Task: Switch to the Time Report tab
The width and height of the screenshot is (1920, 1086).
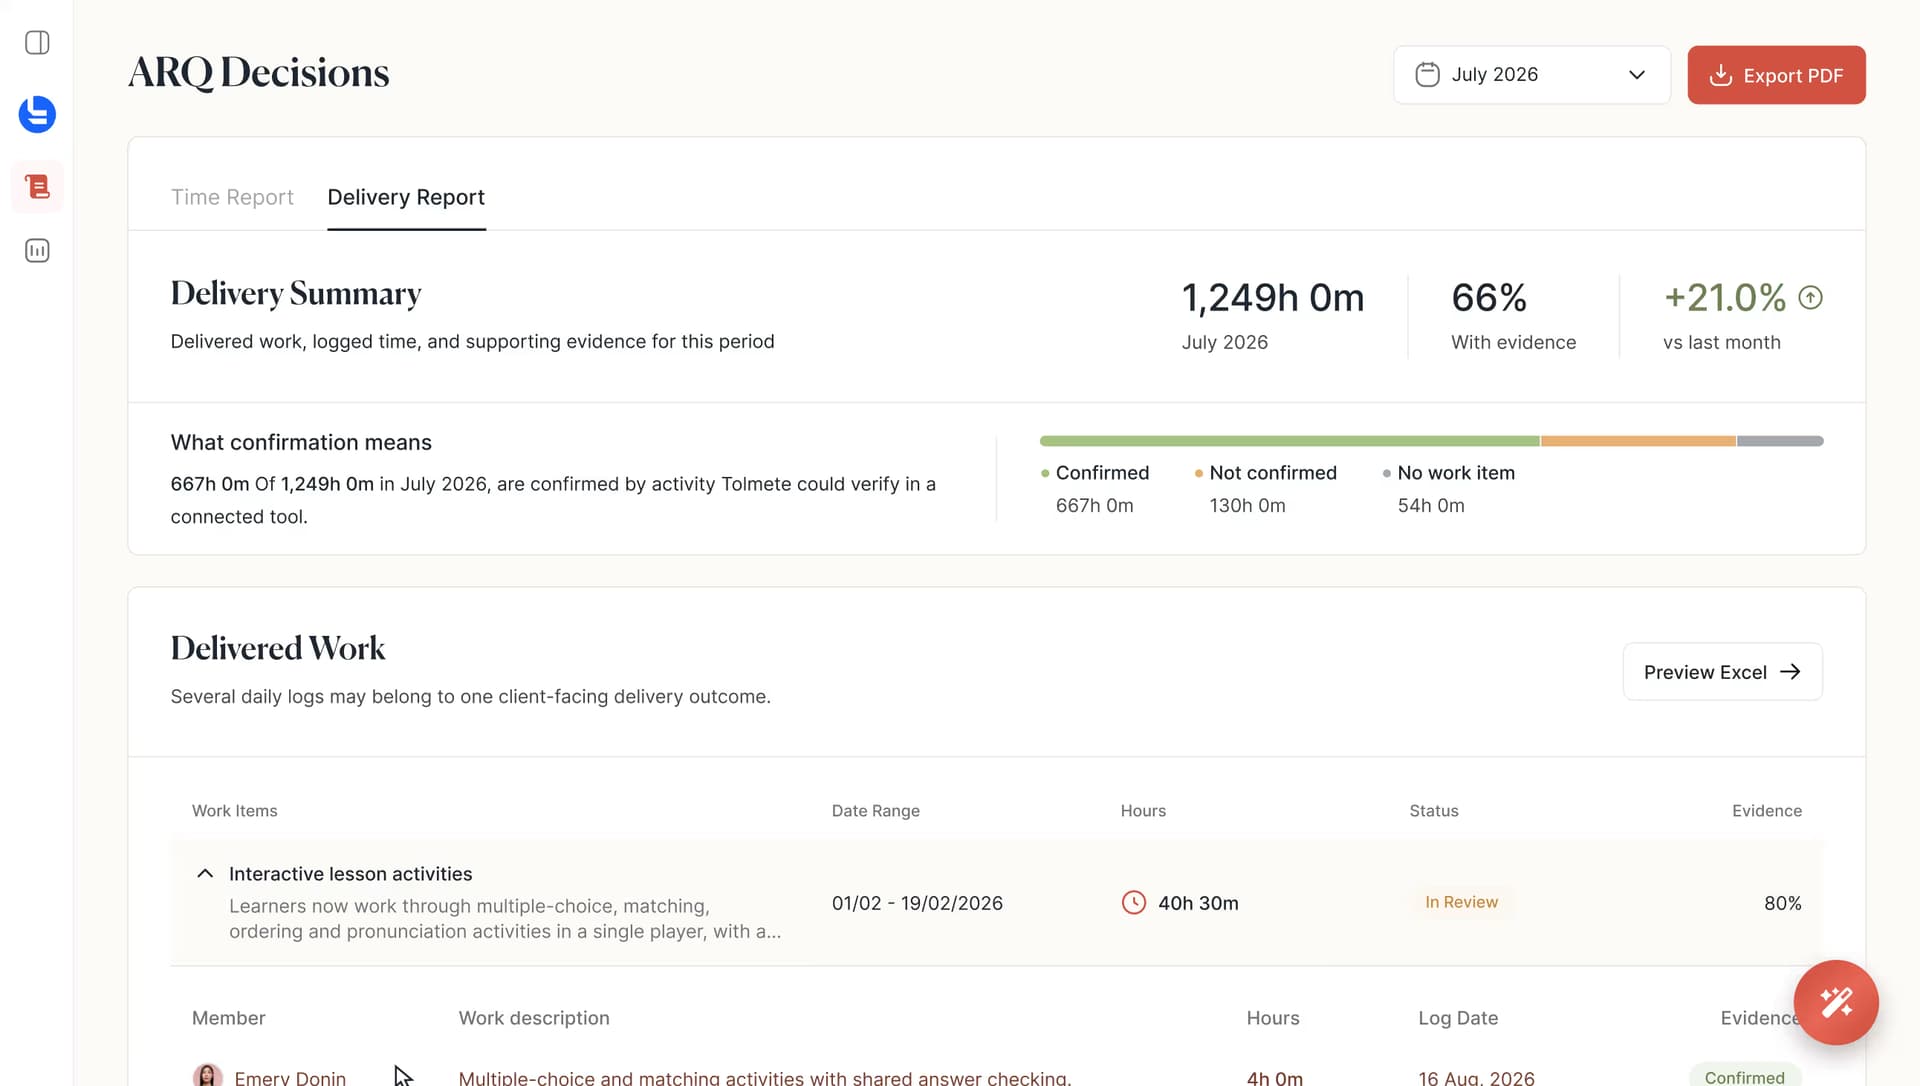Action: click(x=232, y=197)
